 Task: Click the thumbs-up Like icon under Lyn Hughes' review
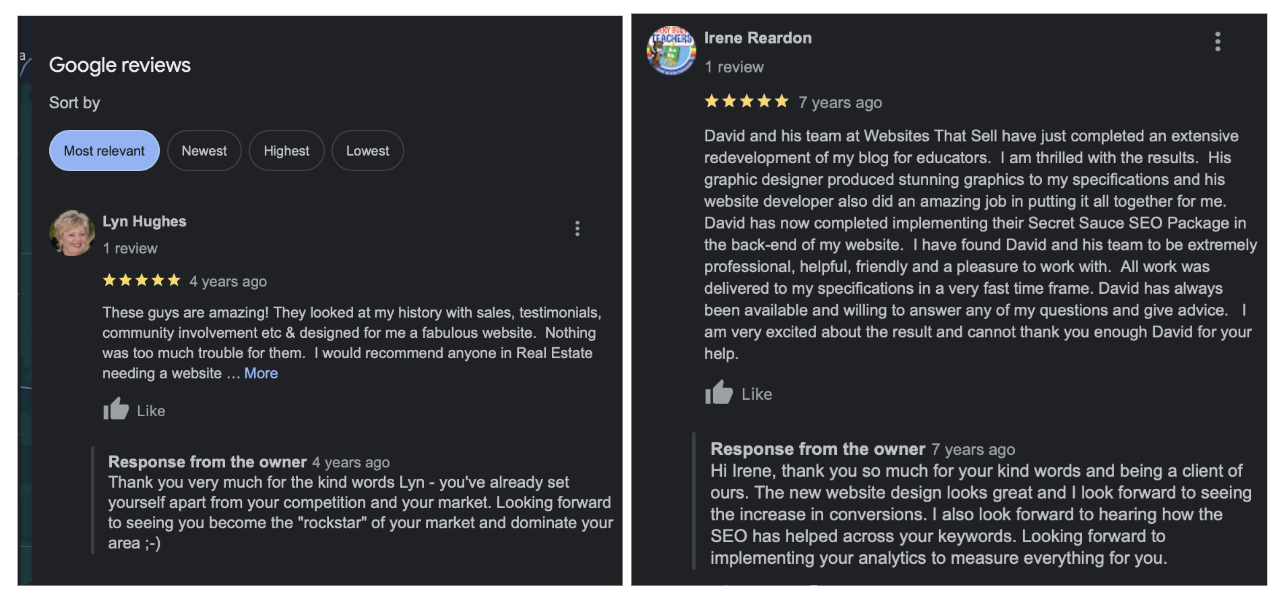pos(115,408)
